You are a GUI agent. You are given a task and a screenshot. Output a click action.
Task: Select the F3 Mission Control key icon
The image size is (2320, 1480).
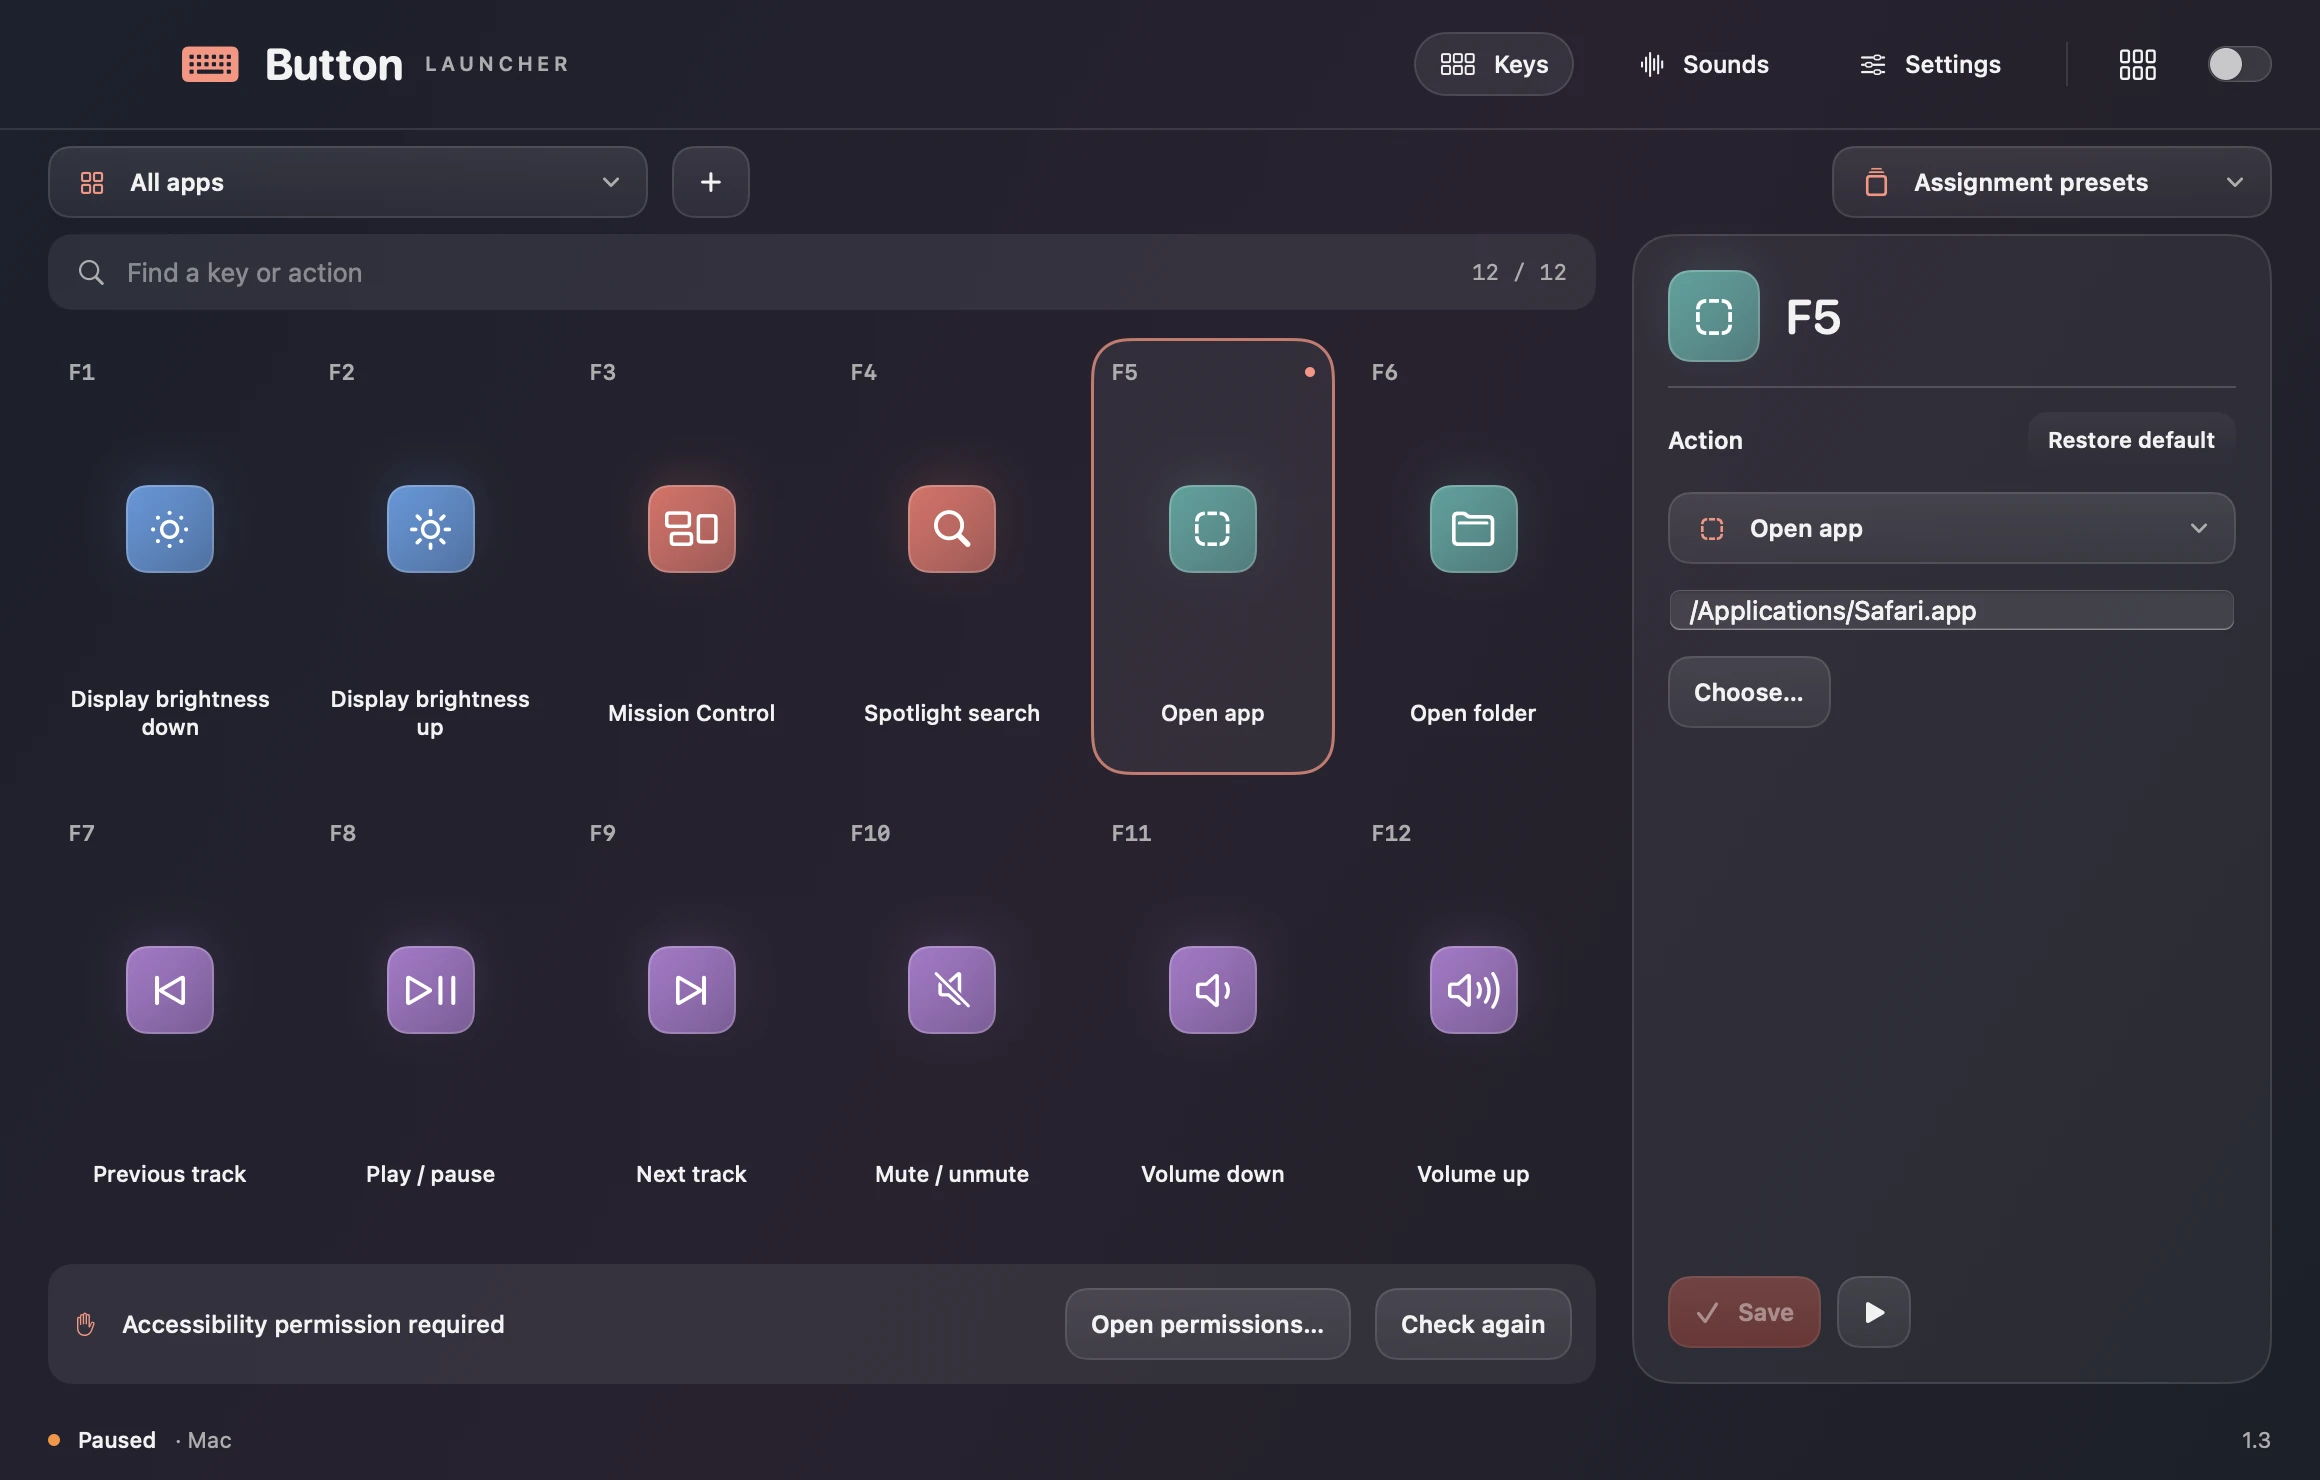691,529
